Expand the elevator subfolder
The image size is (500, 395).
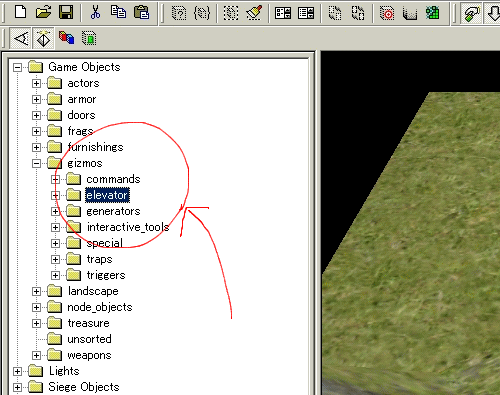tap(55, 195)
